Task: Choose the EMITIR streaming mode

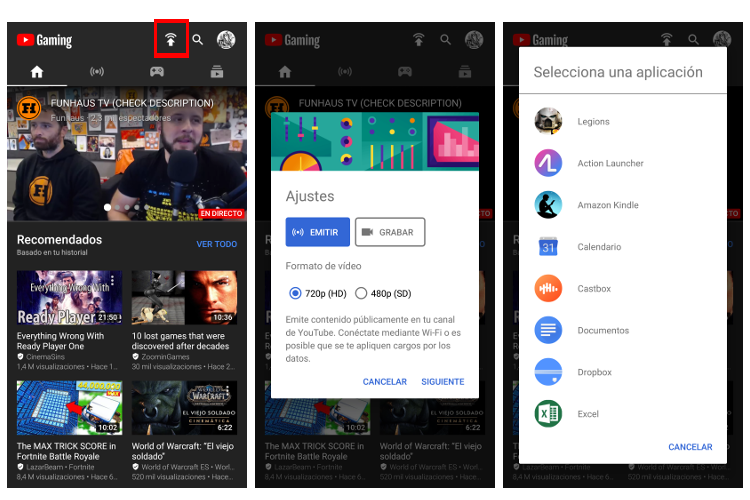Action: click(x=317, y=232)
